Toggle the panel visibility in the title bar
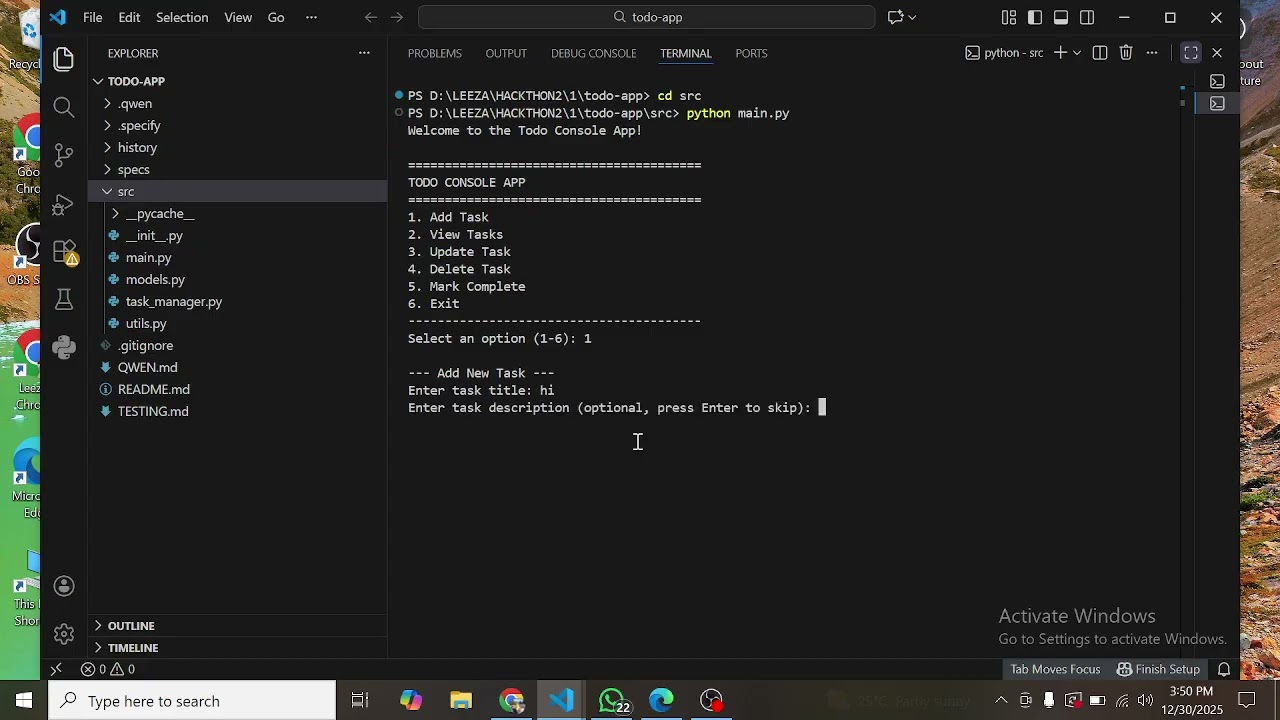1280x720 pixels. (1061, 17)
